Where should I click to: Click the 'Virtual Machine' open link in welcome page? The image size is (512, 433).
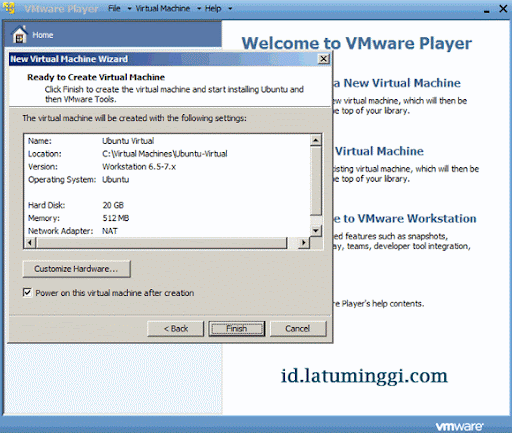[x=379, y=151]
